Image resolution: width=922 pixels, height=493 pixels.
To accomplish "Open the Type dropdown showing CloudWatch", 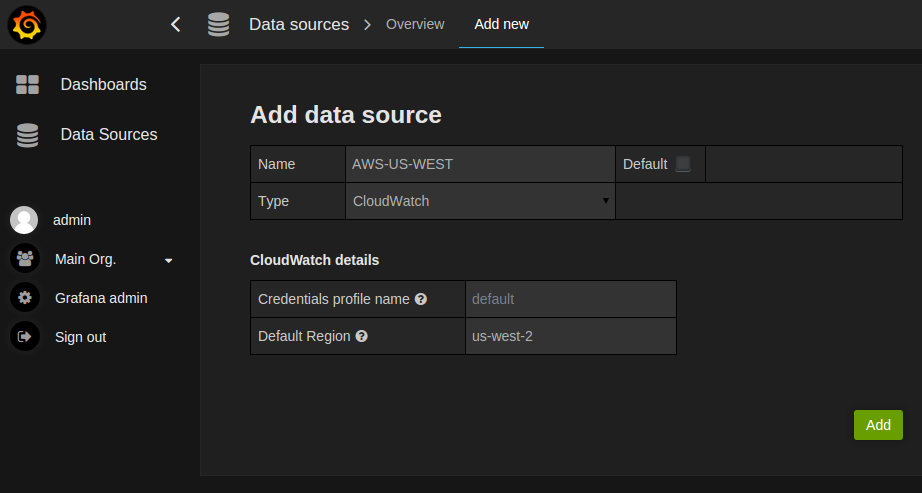I will [x=480, y=201].
